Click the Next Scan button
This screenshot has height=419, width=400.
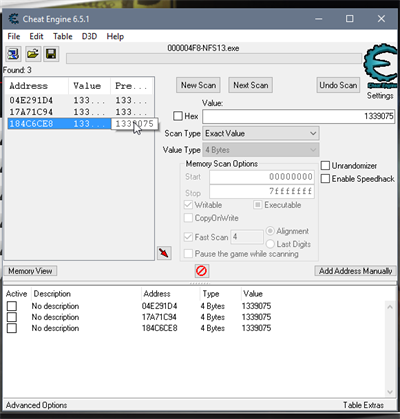pos(251,85)
